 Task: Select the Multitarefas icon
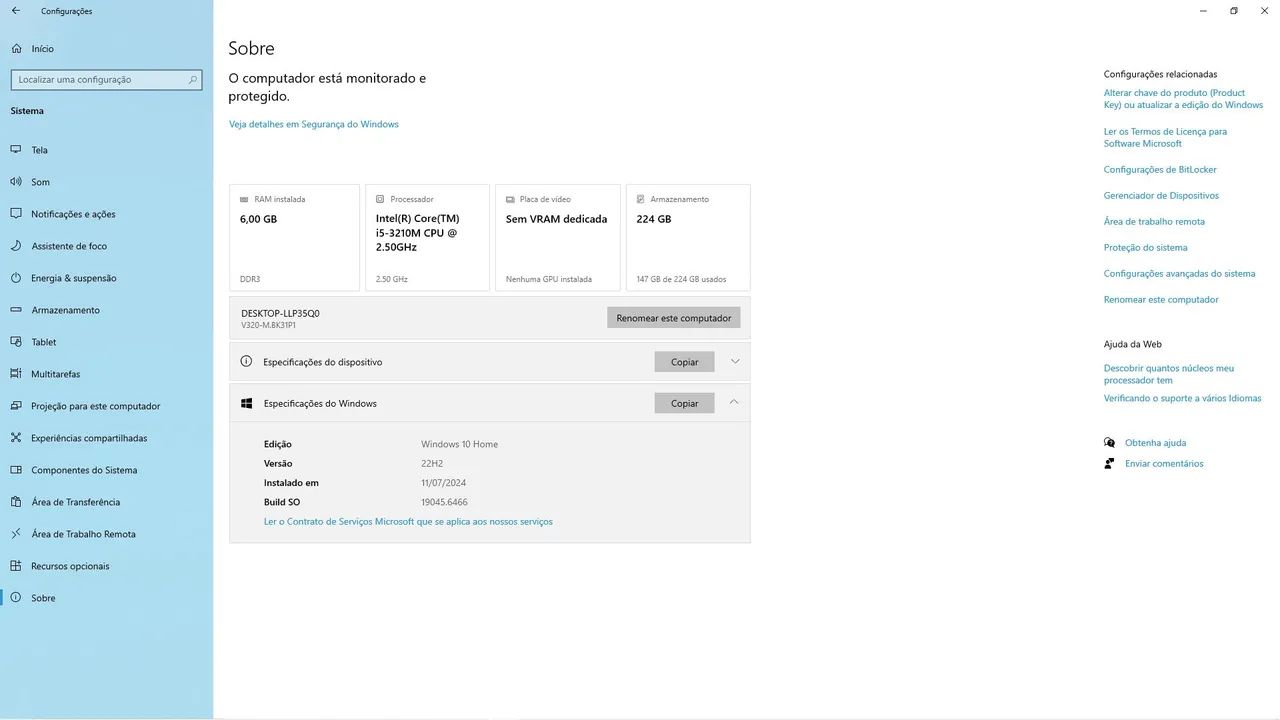click(15, 374)
